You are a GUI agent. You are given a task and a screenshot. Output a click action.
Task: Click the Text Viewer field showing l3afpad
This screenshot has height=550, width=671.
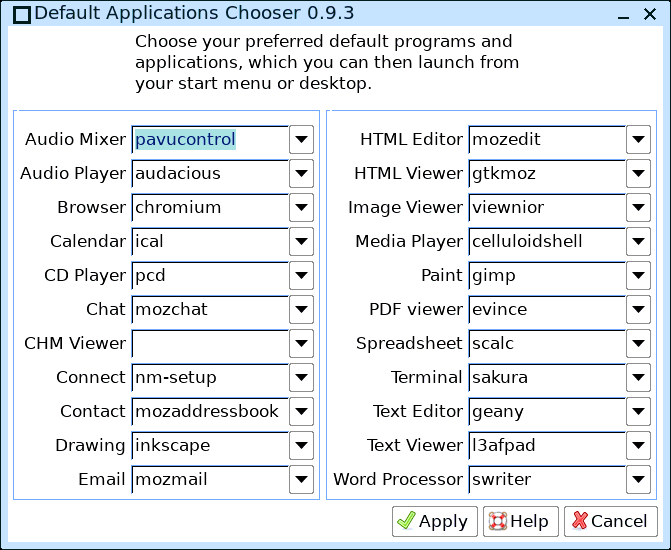(547, 446)
